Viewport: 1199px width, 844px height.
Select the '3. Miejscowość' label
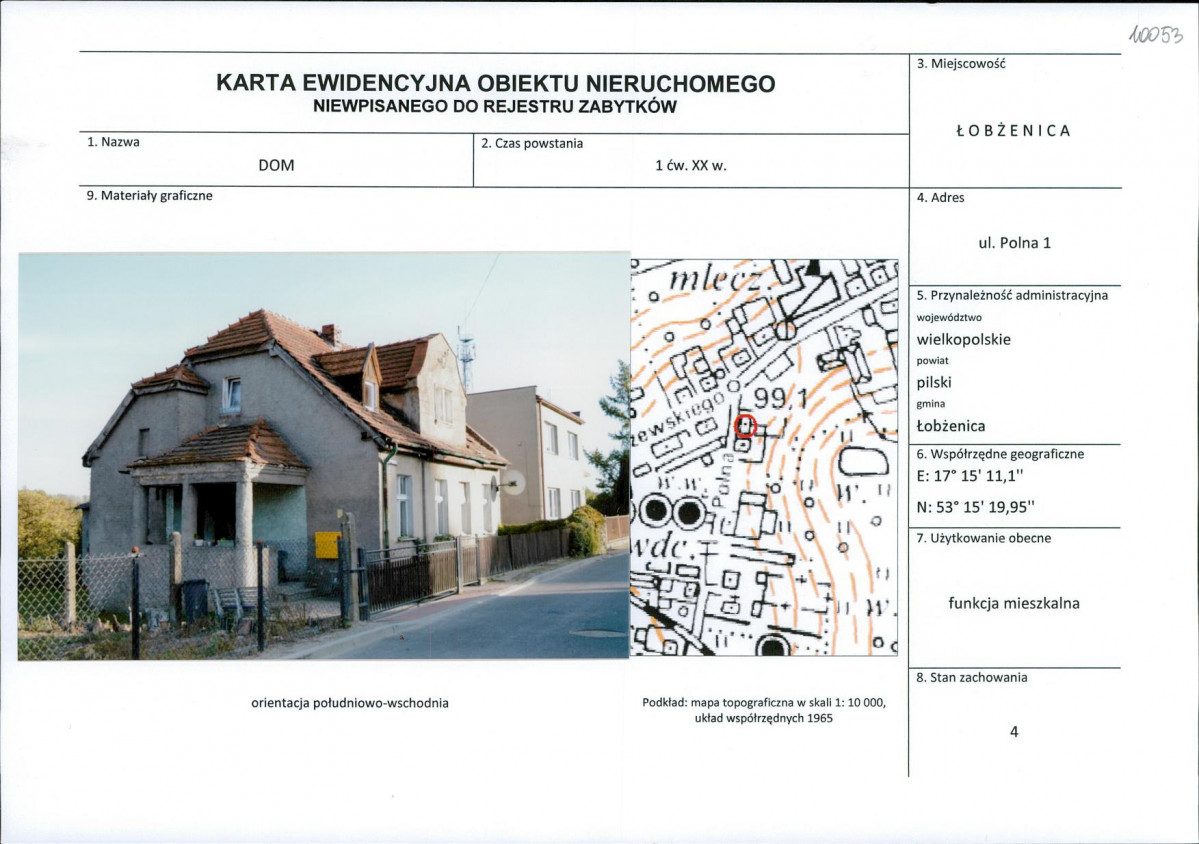pos(961,63)
